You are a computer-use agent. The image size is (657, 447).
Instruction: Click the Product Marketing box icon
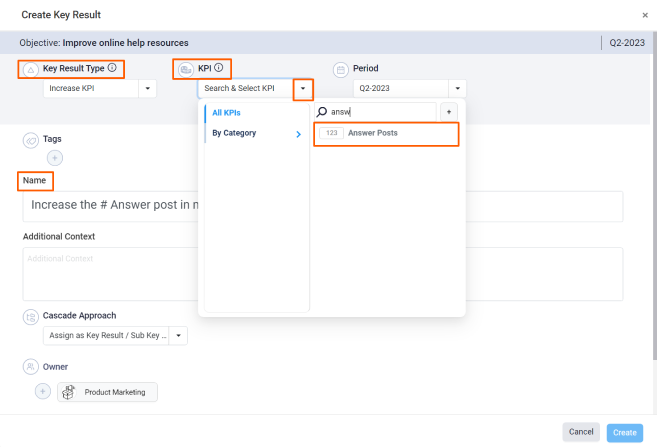(x=68, y=392)
